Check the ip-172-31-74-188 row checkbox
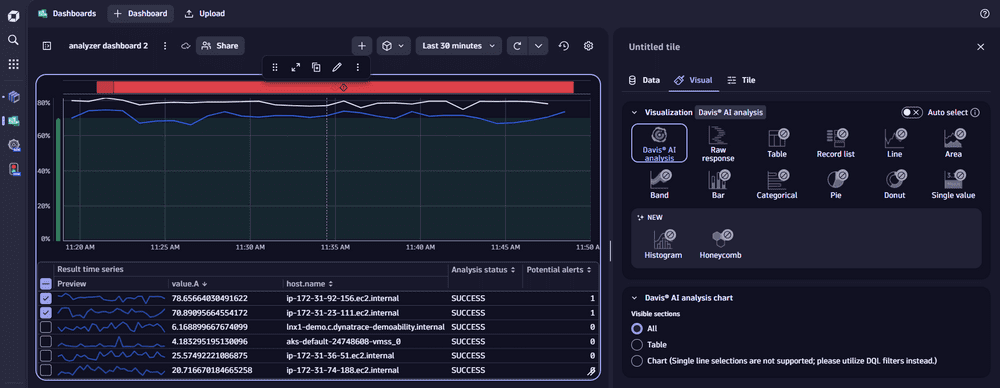The image size is (1000, 388). click(x=46, y=370)
